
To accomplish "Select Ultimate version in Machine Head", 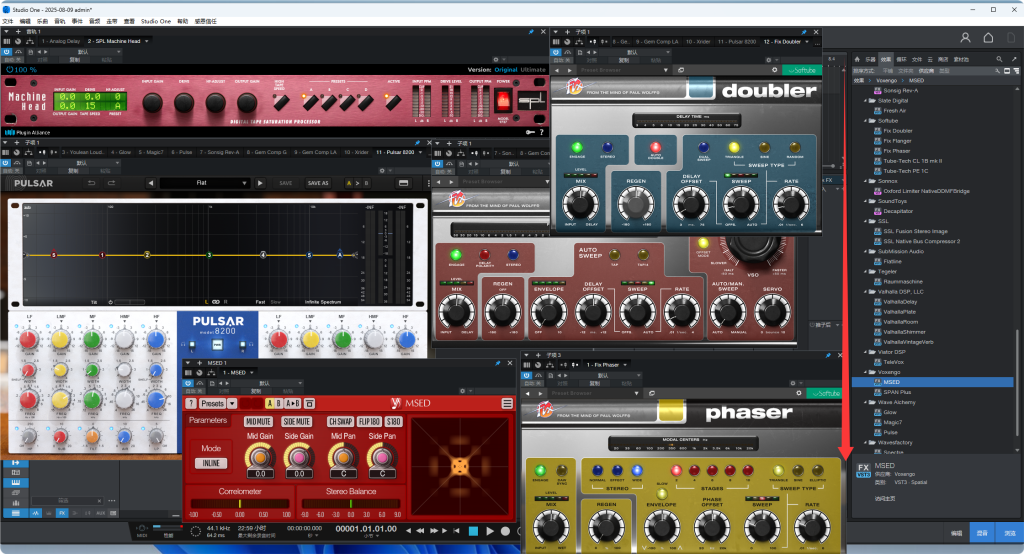I will [533, 69].
